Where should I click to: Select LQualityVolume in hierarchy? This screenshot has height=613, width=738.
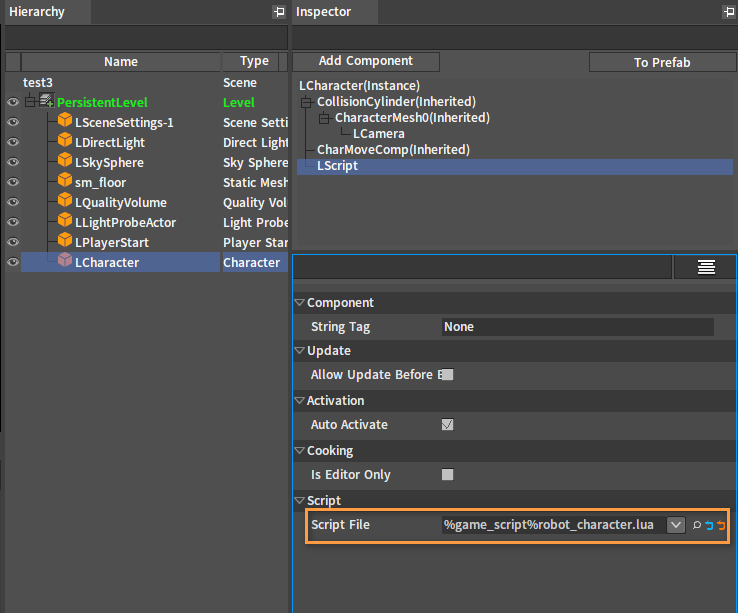(120, 202)
